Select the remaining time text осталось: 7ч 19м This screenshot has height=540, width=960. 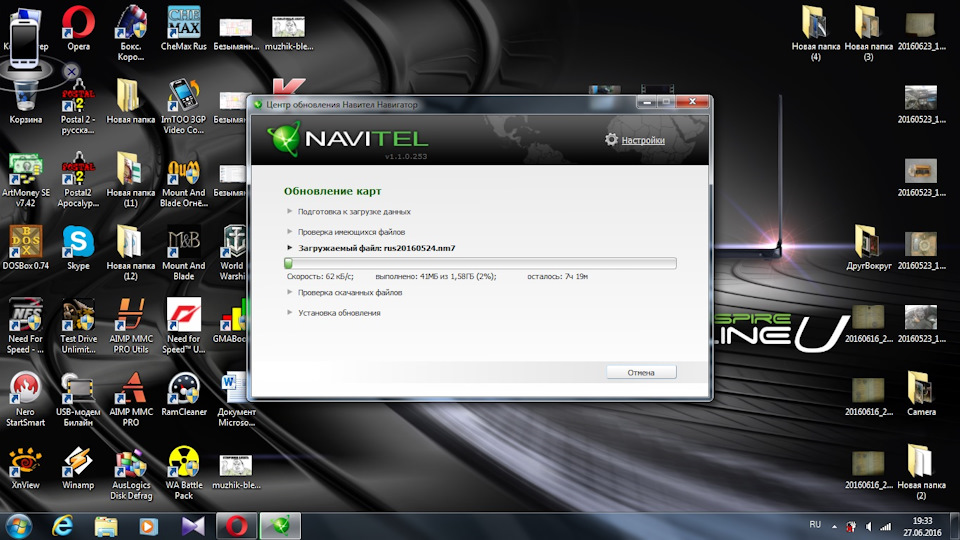click(x=557, y=277)
